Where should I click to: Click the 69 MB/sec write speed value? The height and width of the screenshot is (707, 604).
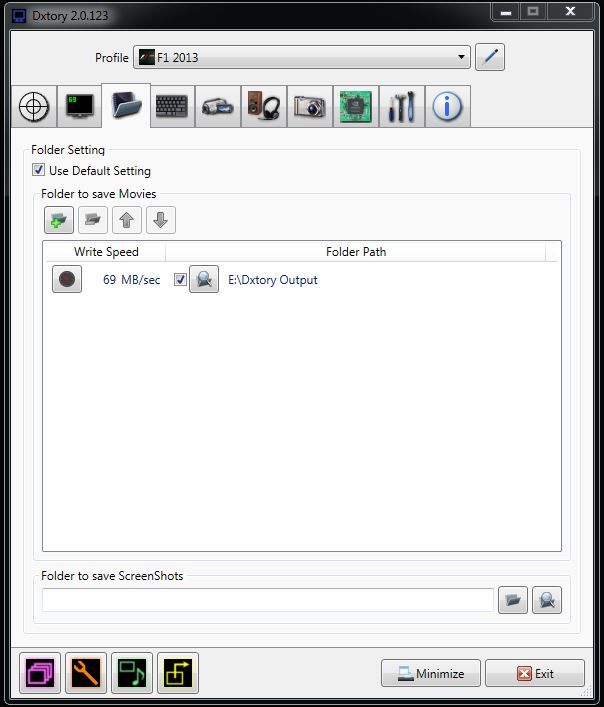(132, 280)
